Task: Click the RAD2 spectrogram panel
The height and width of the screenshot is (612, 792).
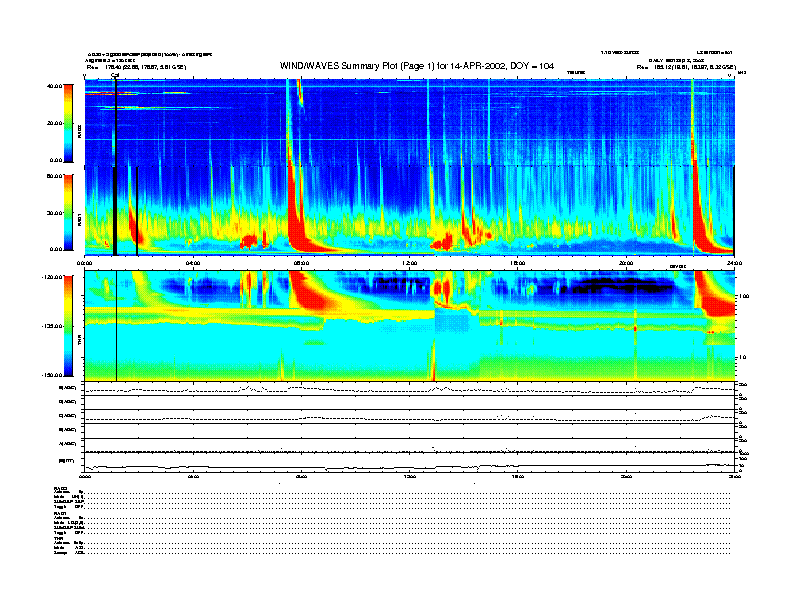Action: pos(410,122)
